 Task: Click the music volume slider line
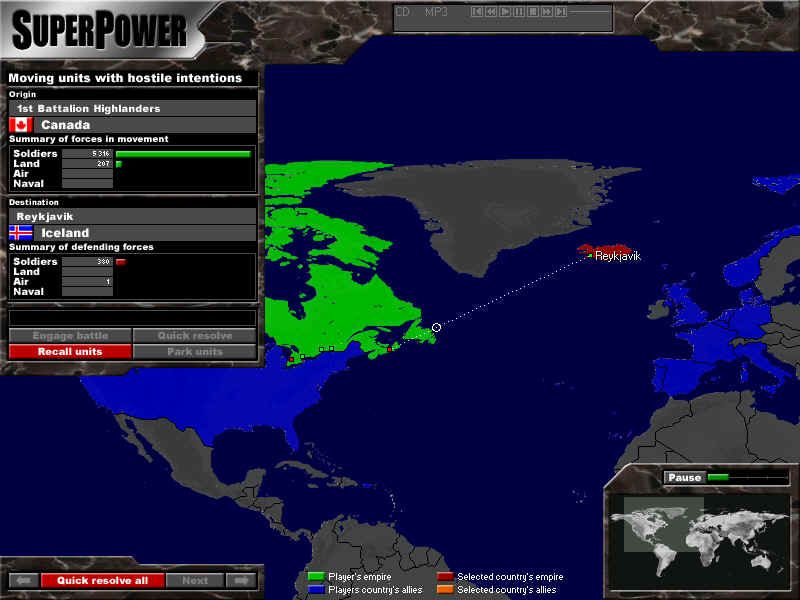(590, 12)
